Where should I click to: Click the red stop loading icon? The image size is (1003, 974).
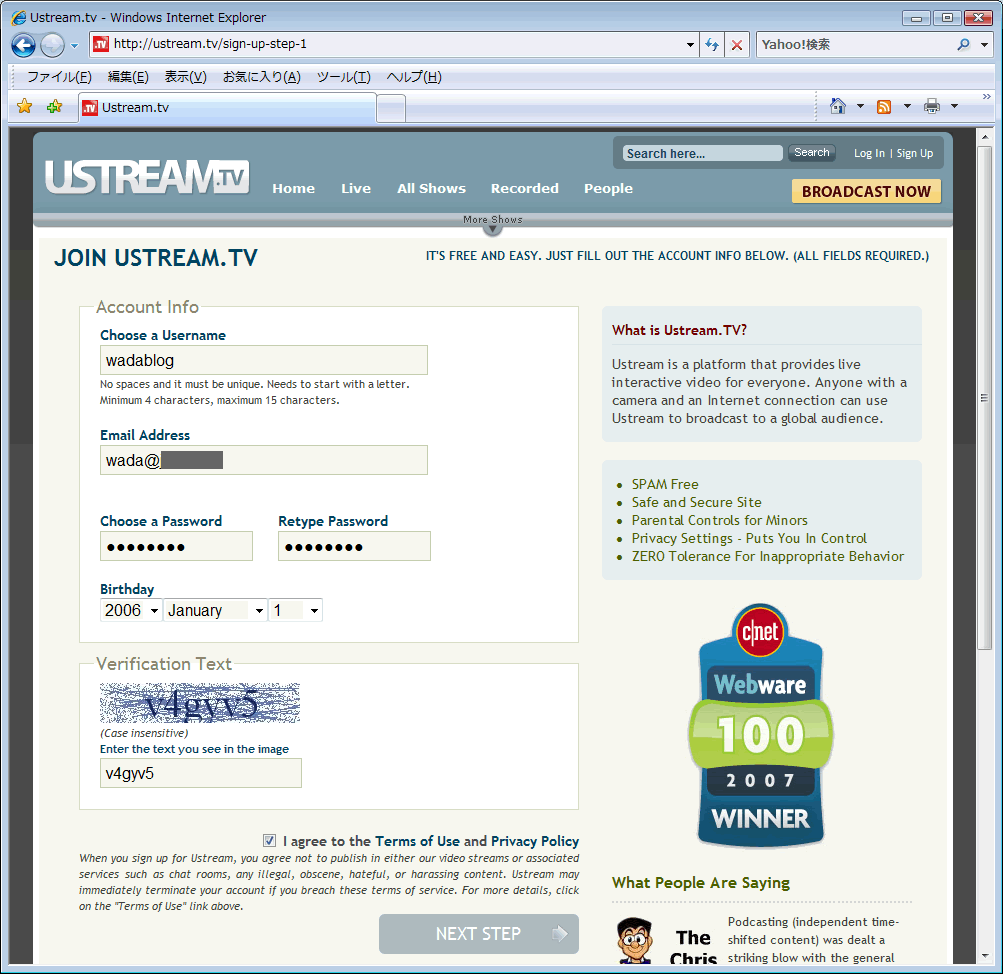pyautogui.click(x=737, y=45)
